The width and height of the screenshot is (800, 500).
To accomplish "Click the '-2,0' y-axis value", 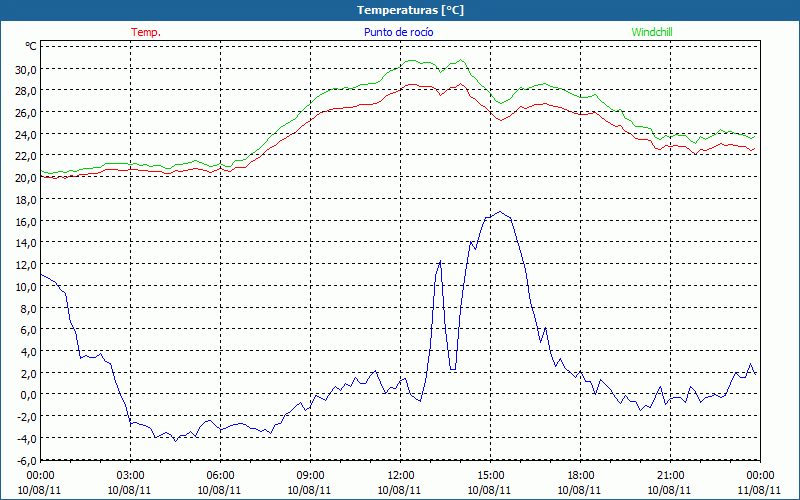I will [27, 417].
